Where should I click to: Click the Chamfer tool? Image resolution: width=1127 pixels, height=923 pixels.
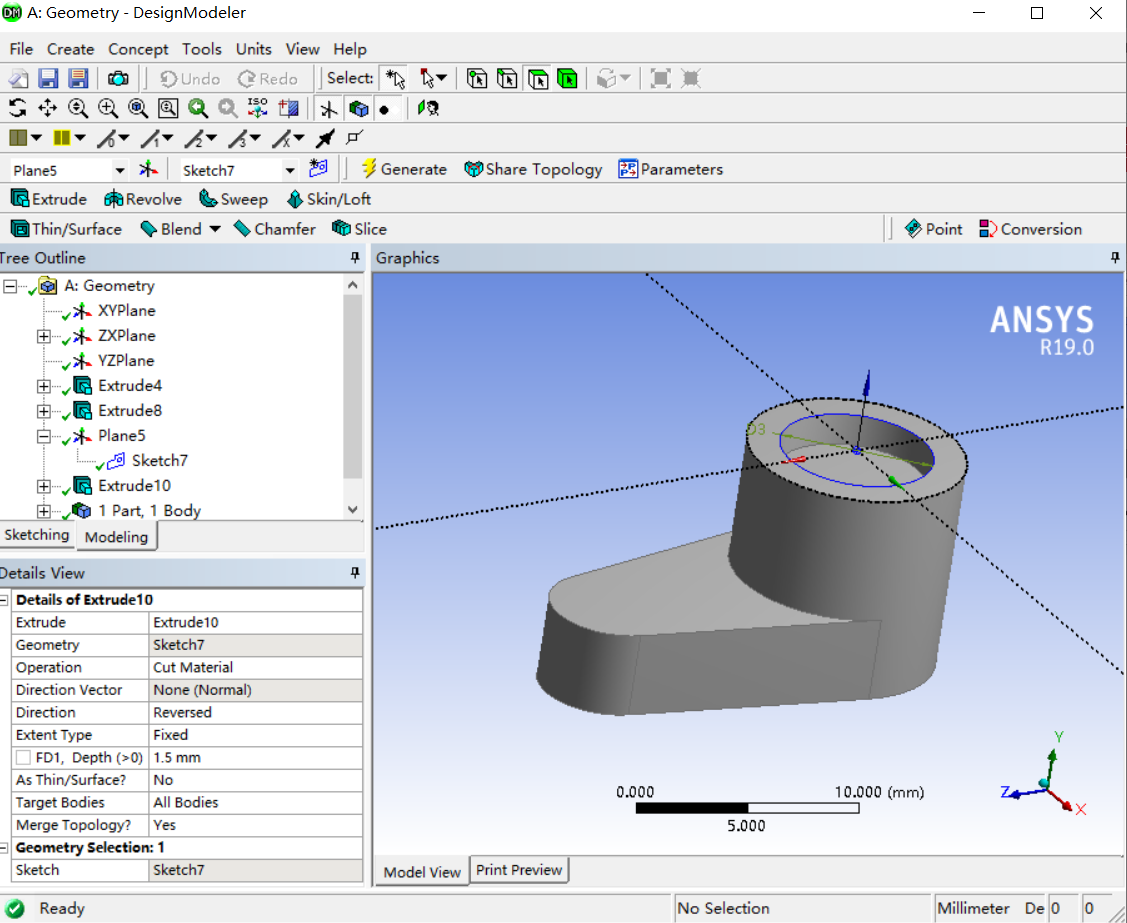point(275,229)
